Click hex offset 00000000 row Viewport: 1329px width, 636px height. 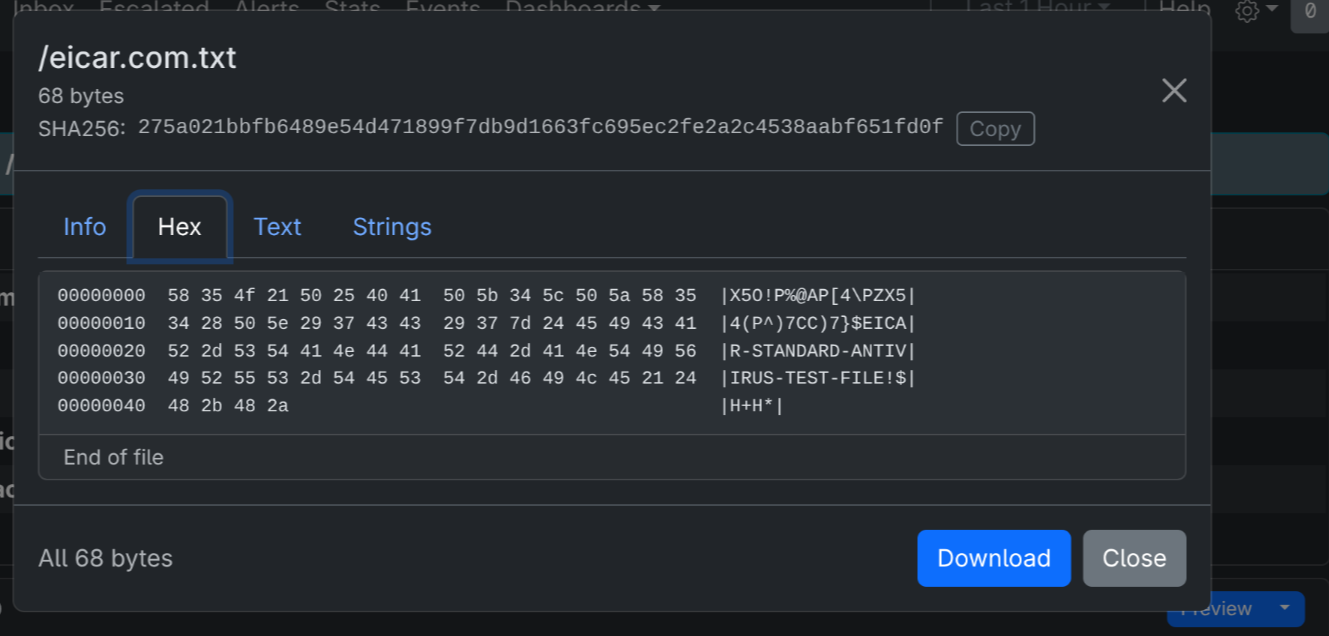tap(486, 296)
